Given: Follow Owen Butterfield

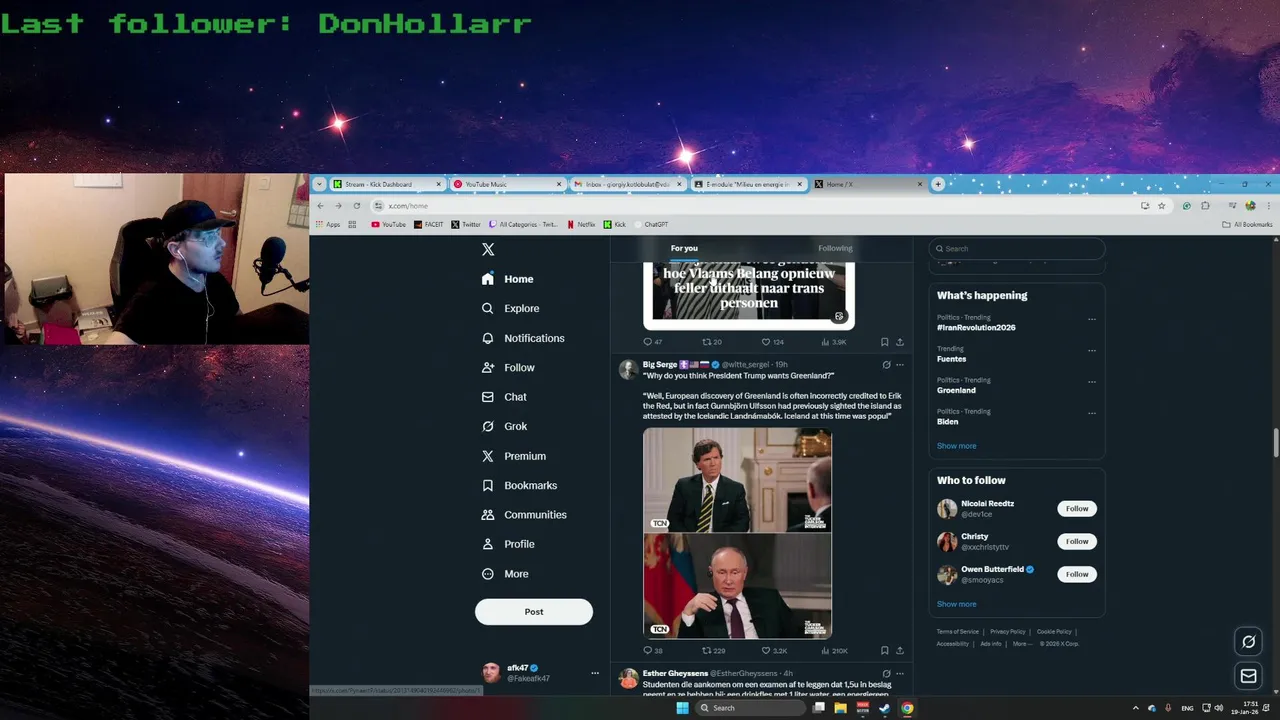Looking at the screenshot, I should (1077, 575).
